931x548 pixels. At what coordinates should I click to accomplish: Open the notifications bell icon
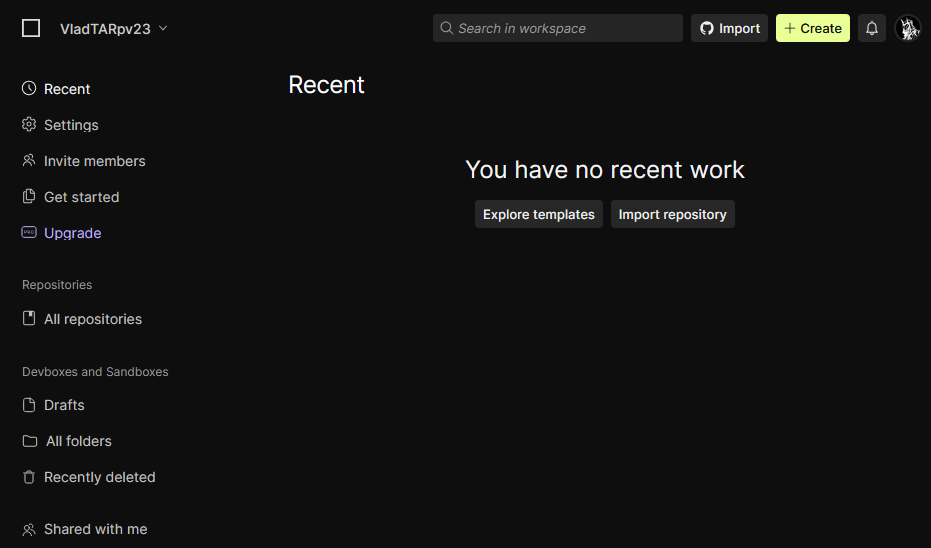(x=872, y=28)
